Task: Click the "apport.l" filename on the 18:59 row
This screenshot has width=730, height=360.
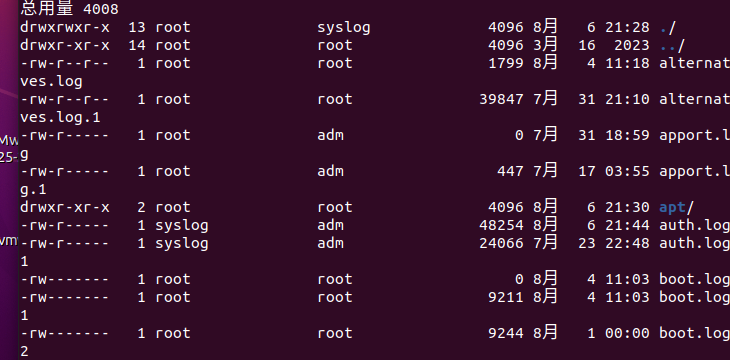Action: [695, 136]
